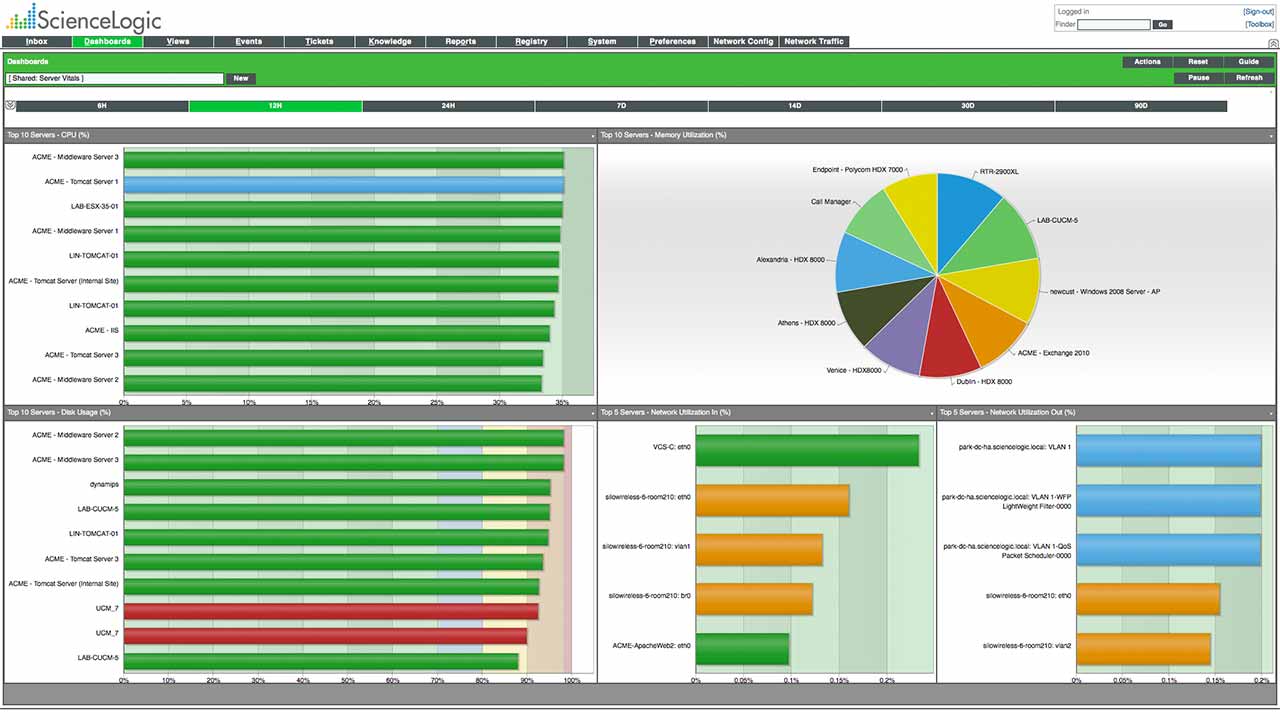Click into the Finder search field
The image size is (1280, 720).
click(1114, 24)
